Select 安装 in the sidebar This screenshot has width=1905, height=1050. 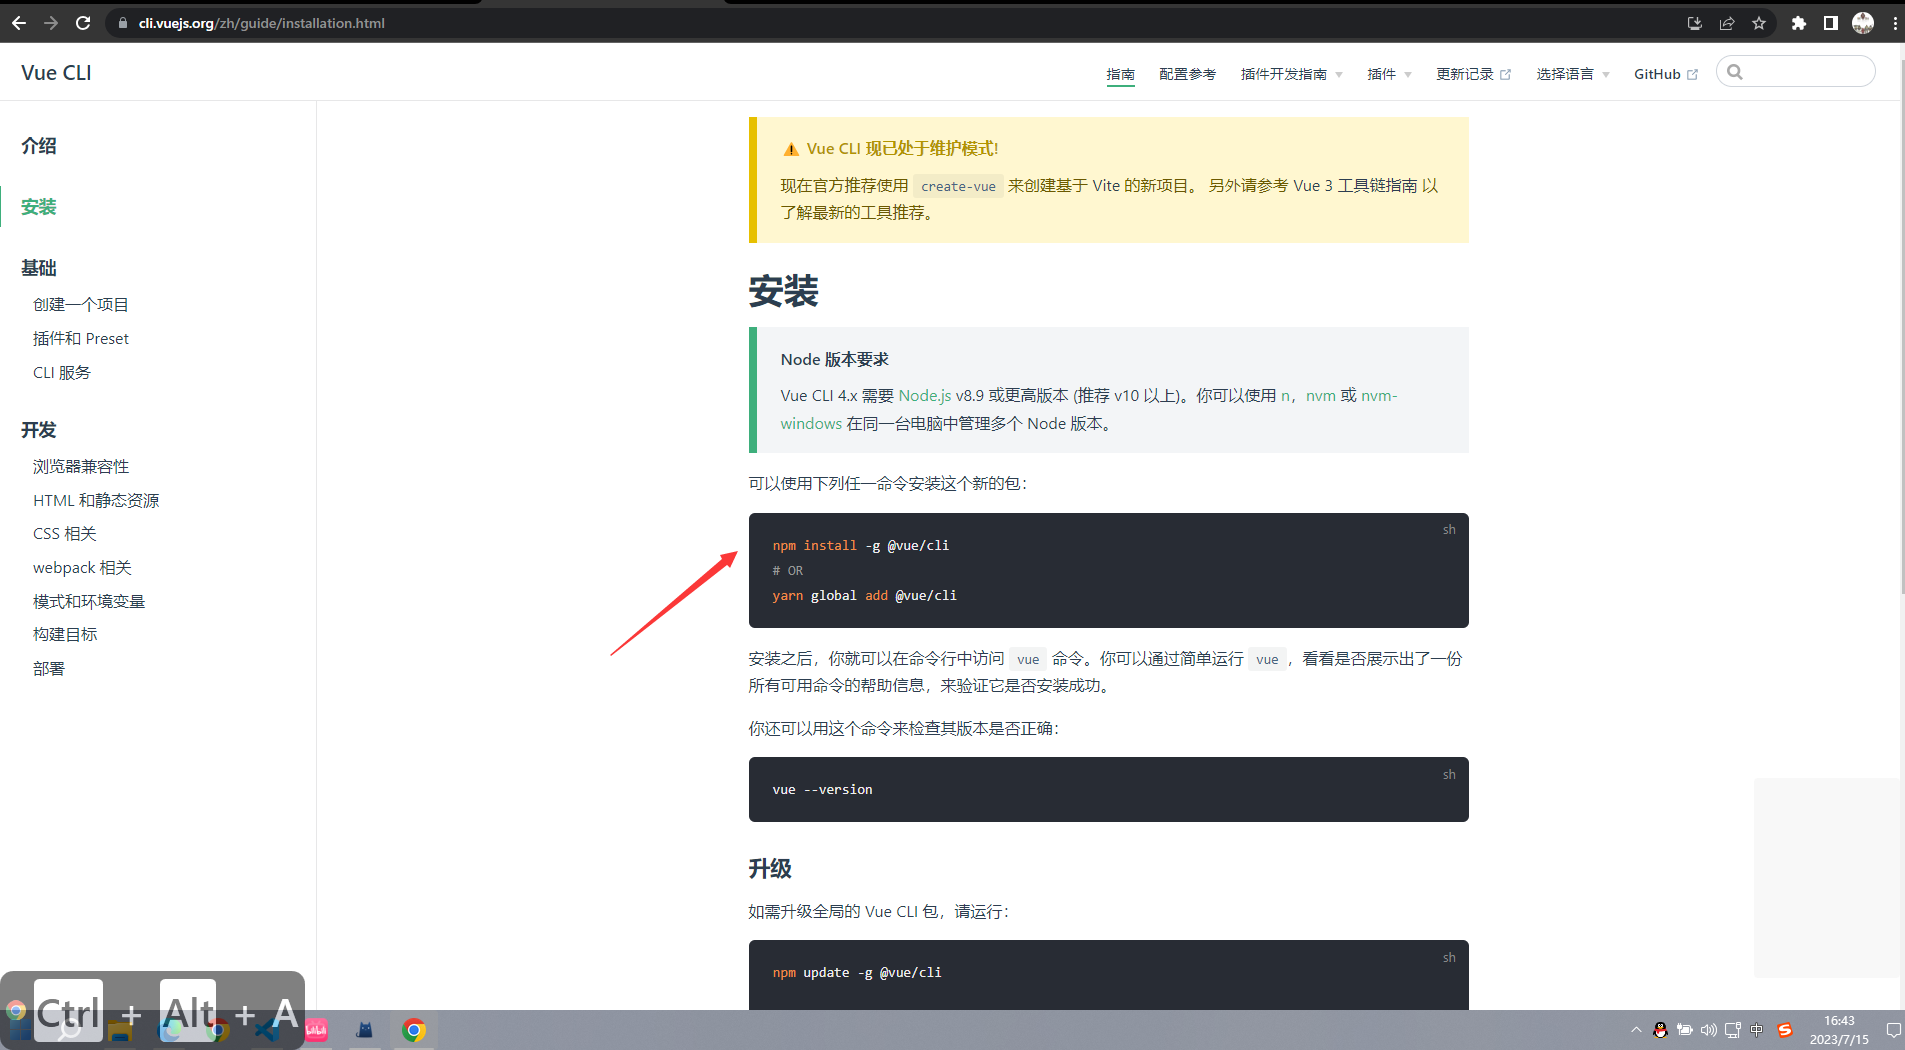39,207
